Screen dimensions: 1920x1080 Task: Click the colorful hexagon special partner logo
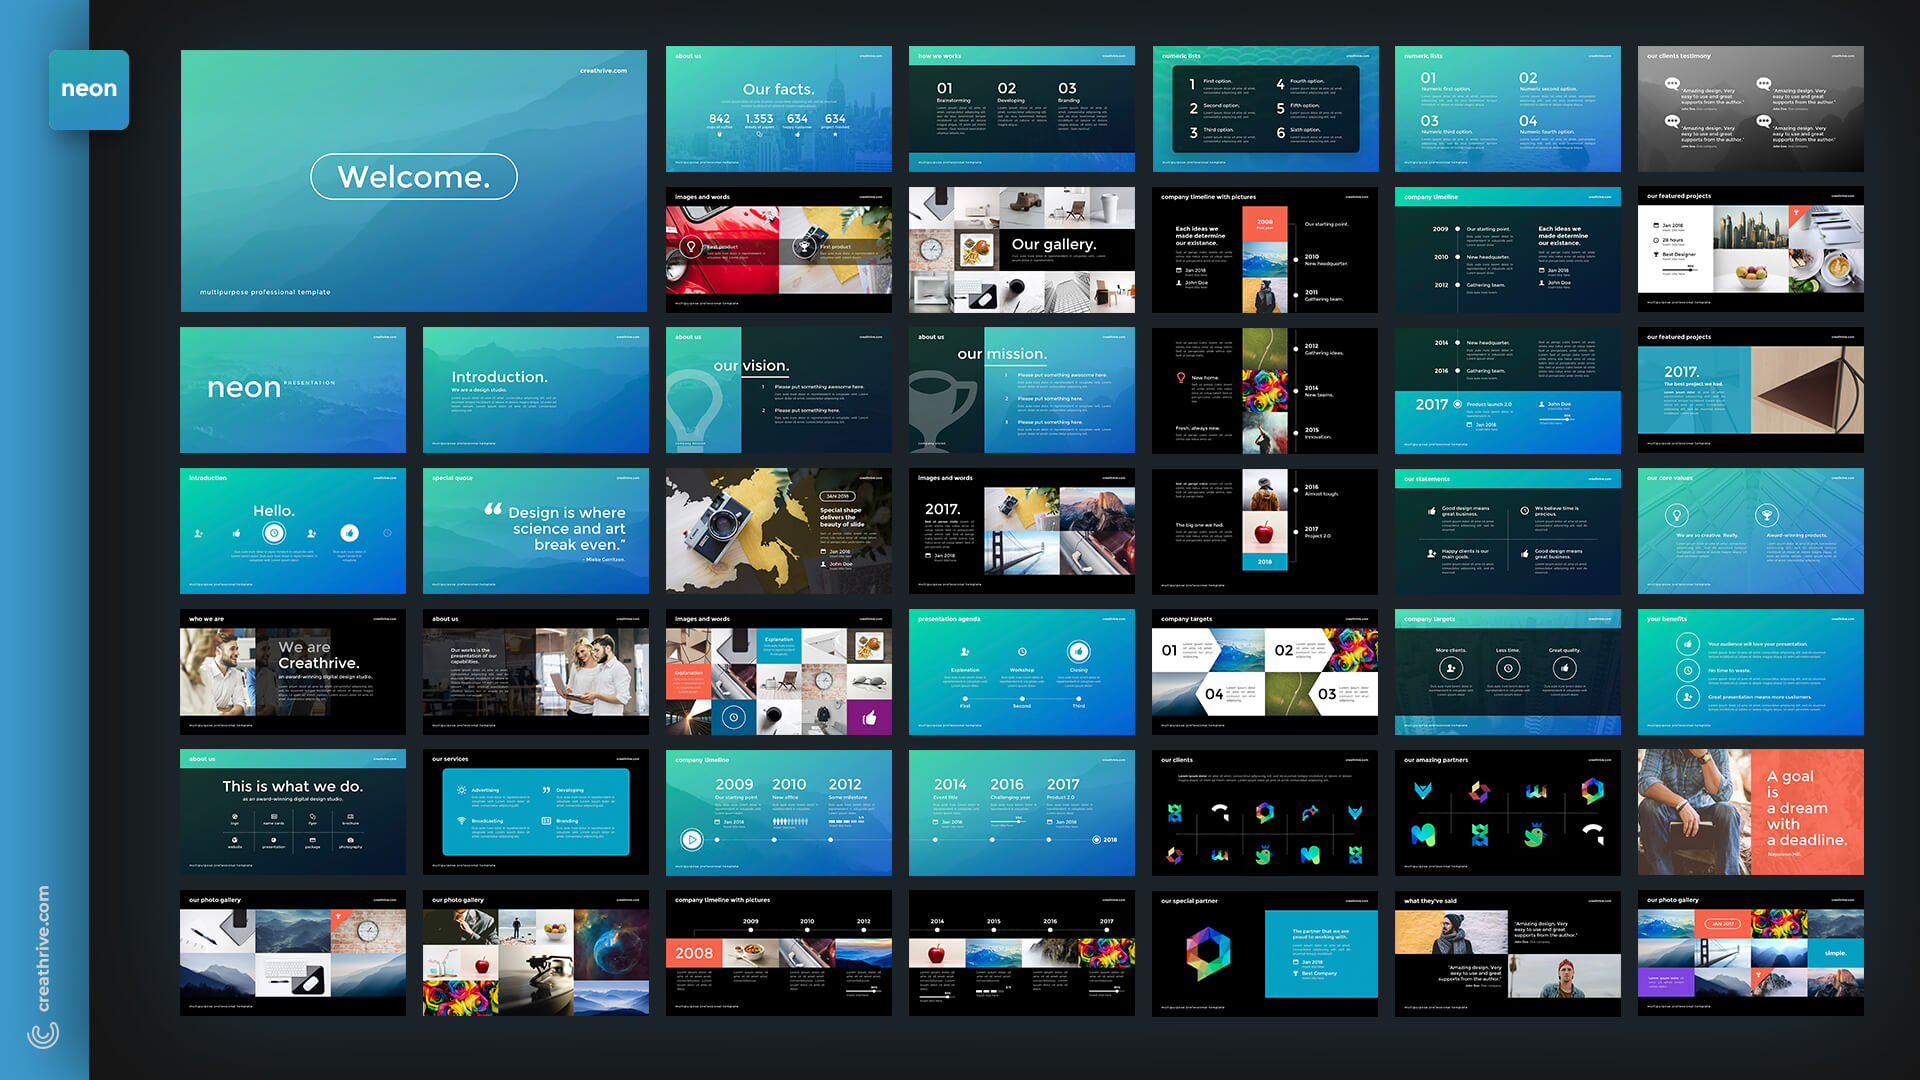tap(1208, 952)
